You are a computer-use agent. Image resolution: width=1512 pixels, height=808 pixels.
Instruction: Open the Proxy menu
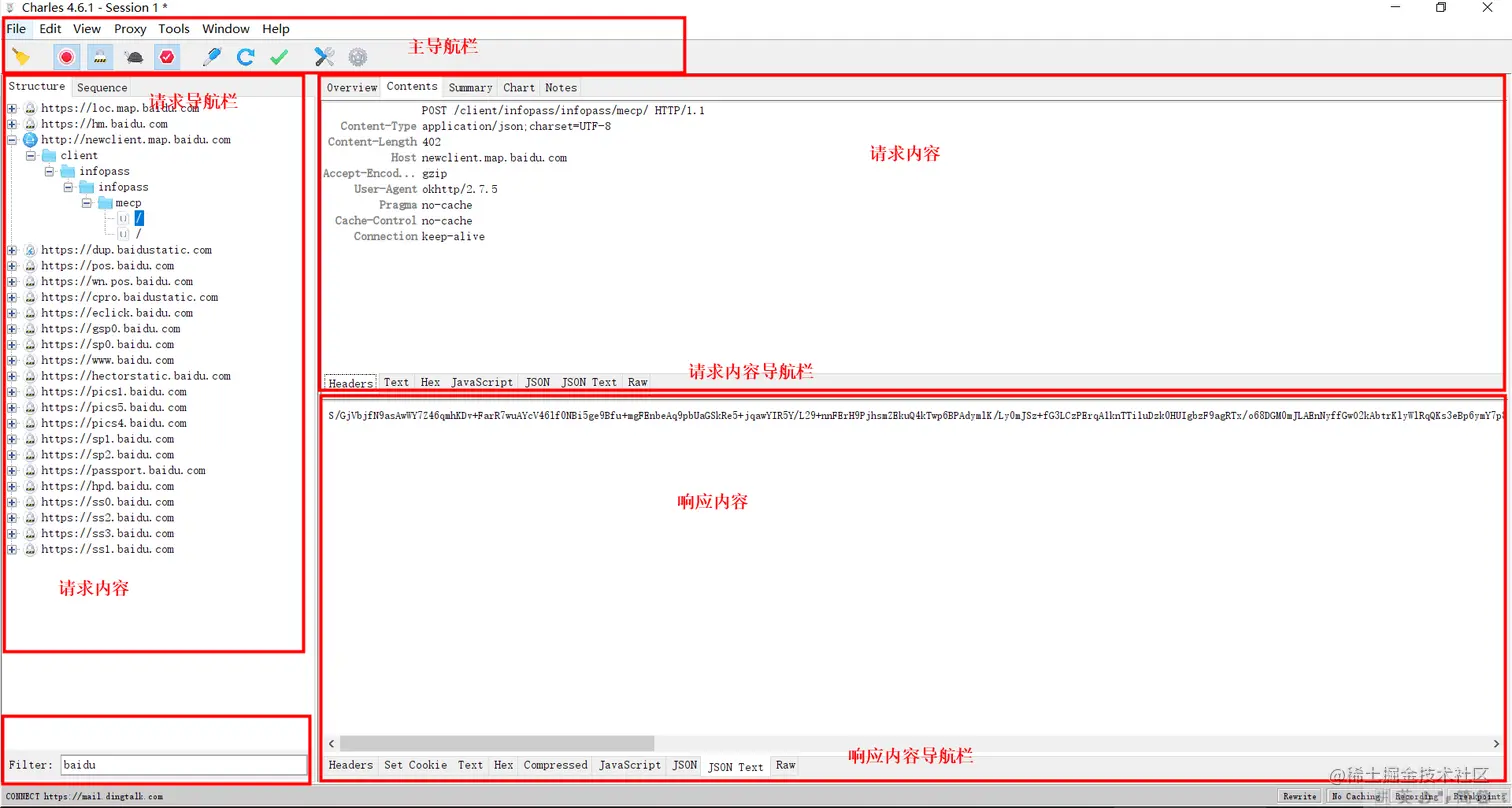point(130,29)
